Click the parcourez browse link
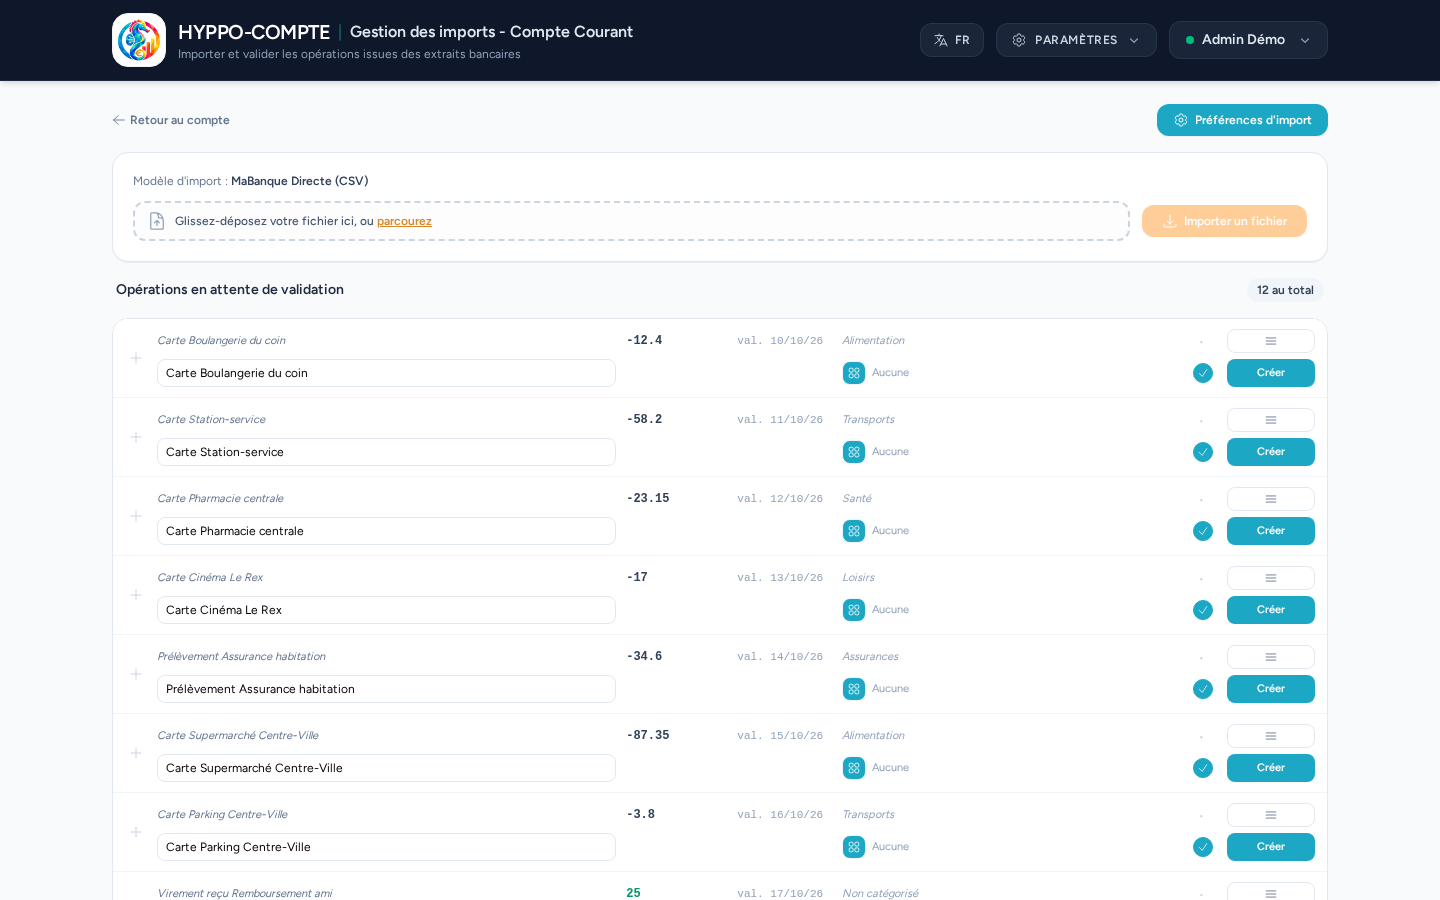The height and width of the screenshot is (900, 1440). pyautogui.click(x=404, y=221)
